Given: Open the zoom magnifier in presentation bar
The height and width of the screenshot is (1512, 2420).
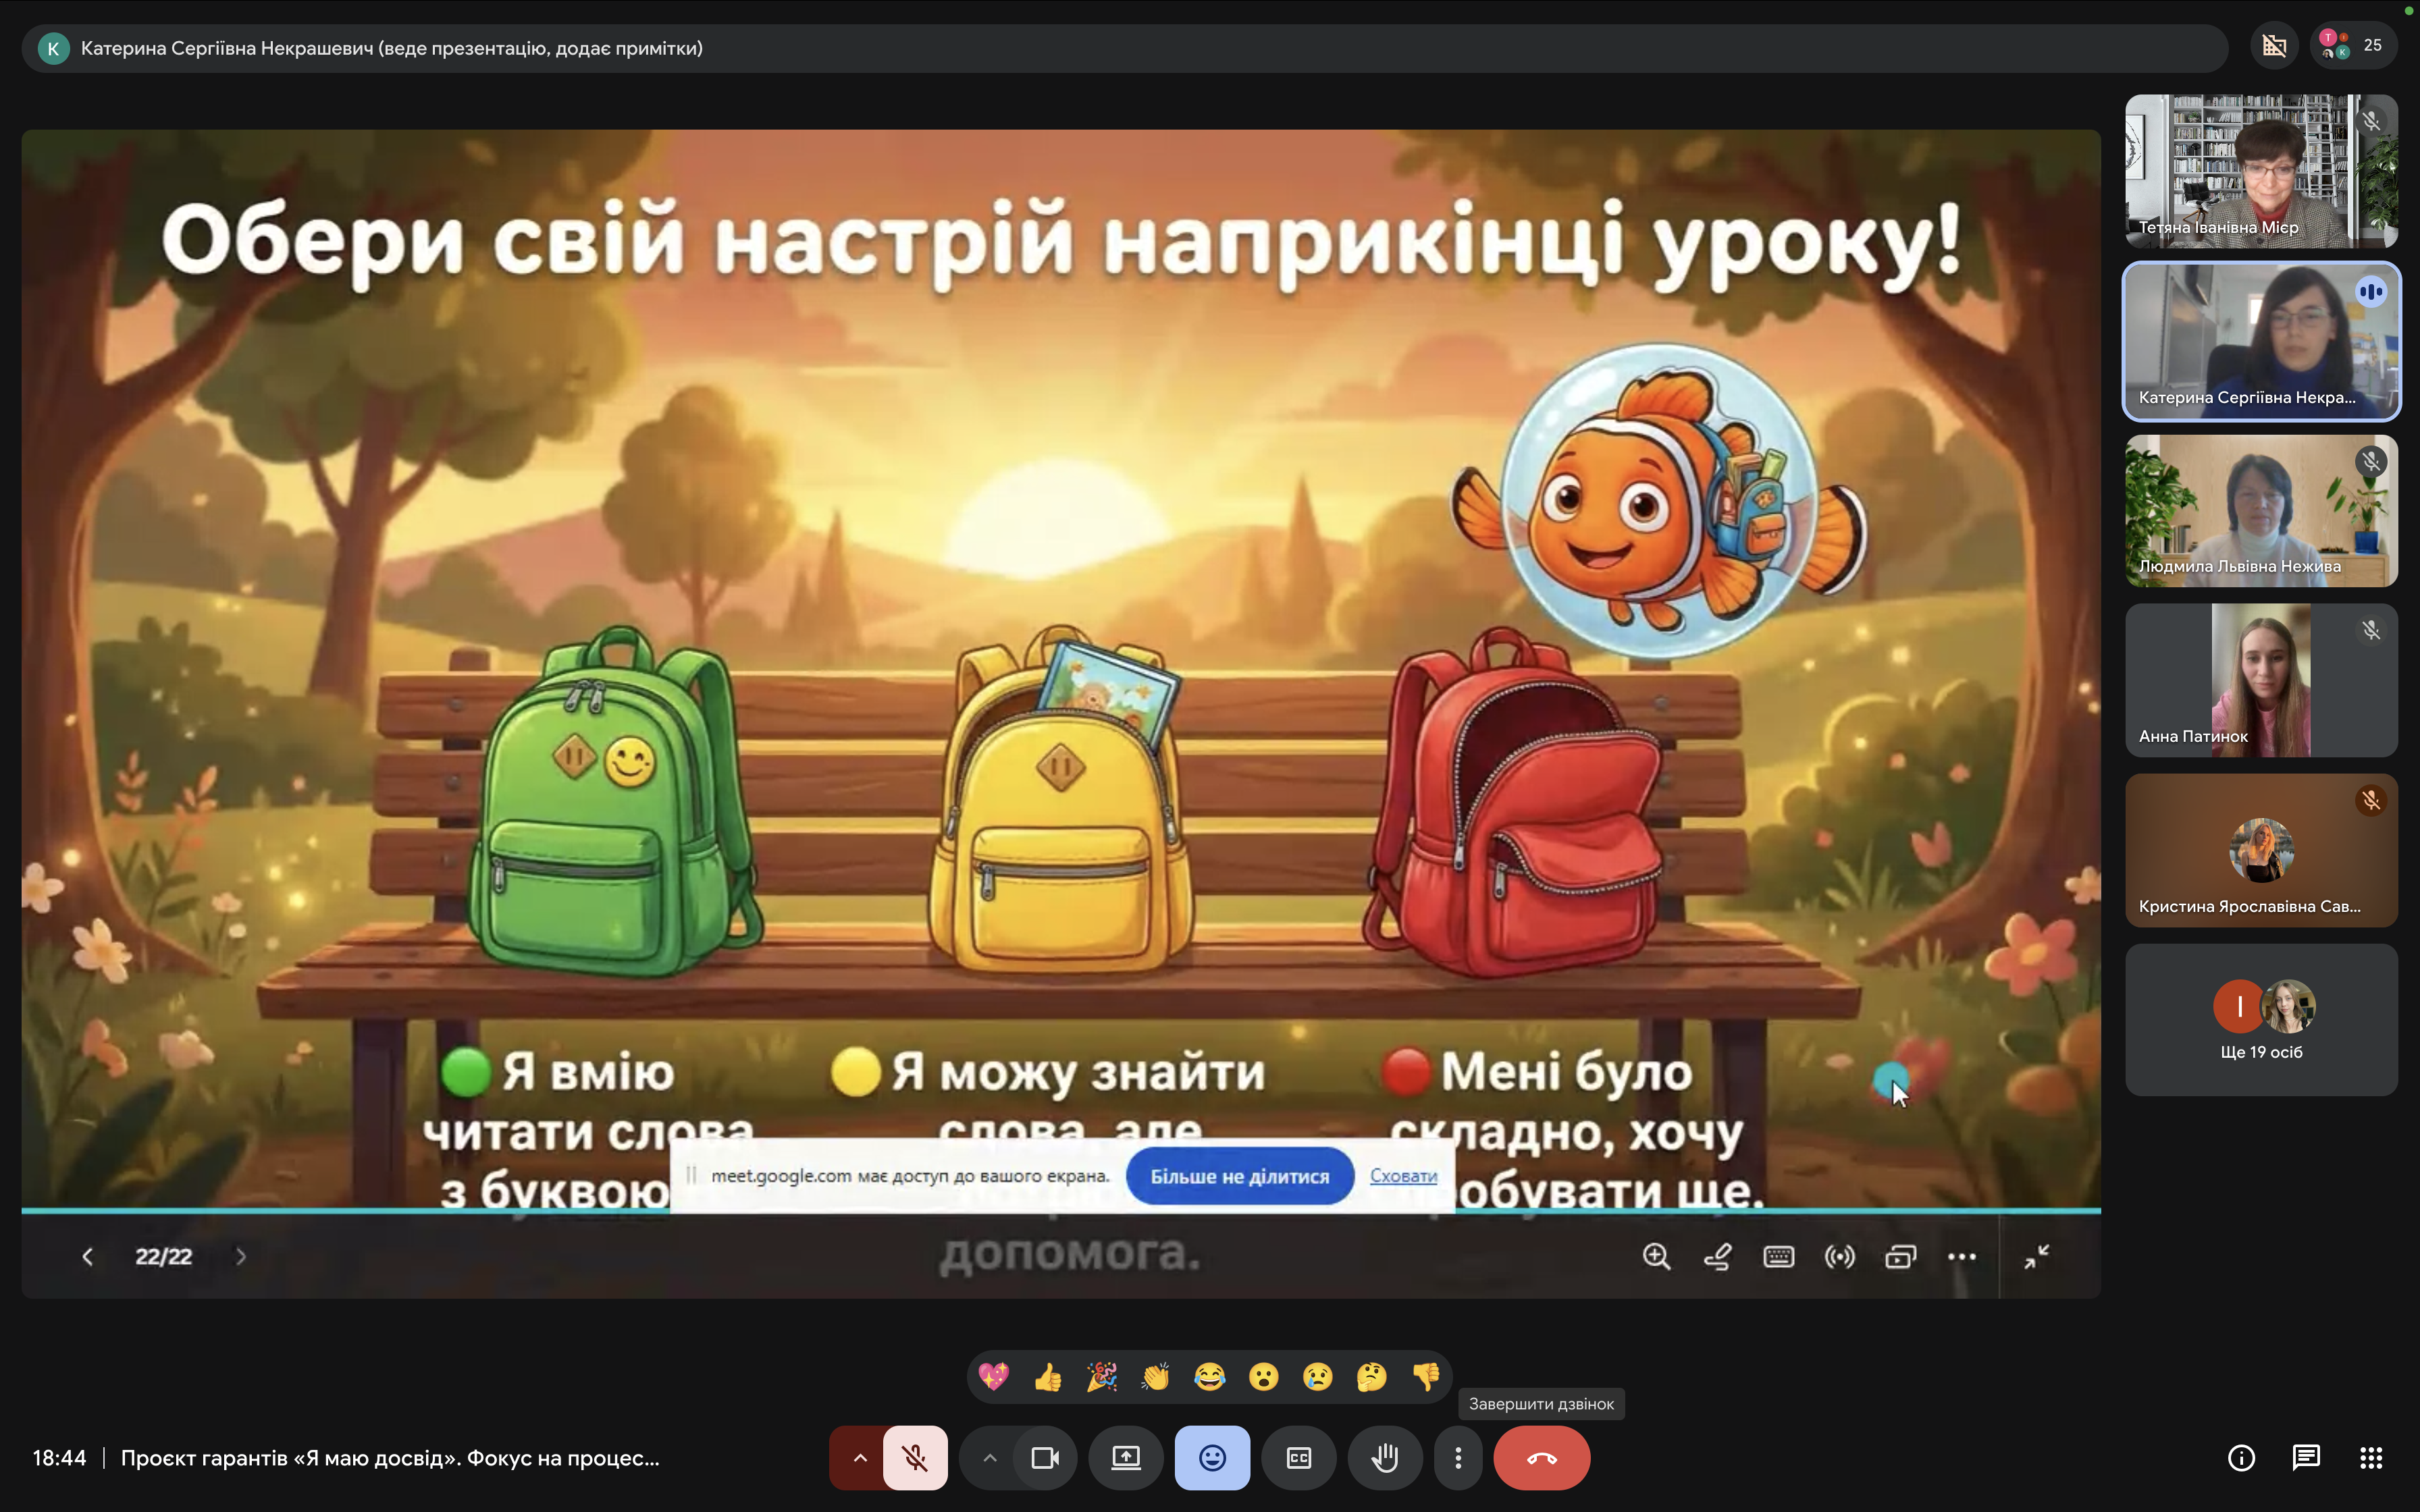Looking at the screenshot, I should pos(1656,1256).
